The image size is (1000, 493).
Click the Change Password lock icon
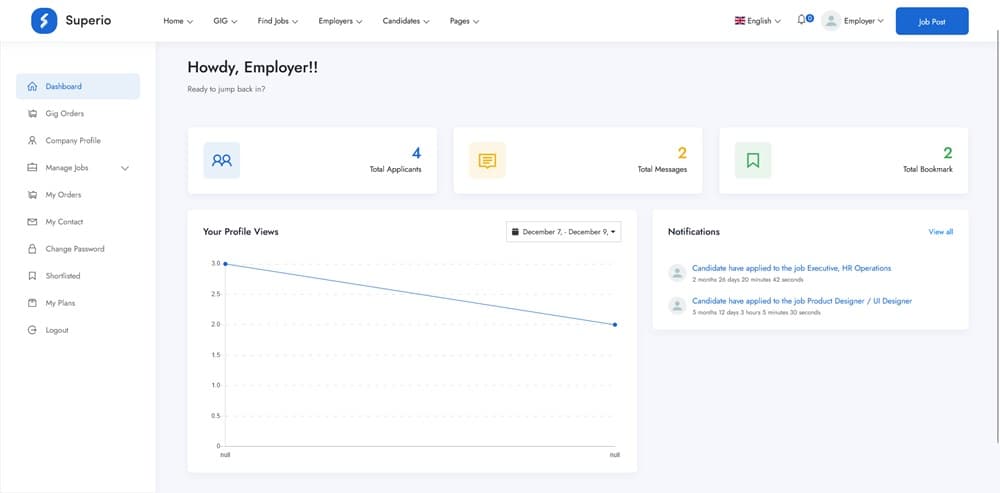[x=33, y=249]
